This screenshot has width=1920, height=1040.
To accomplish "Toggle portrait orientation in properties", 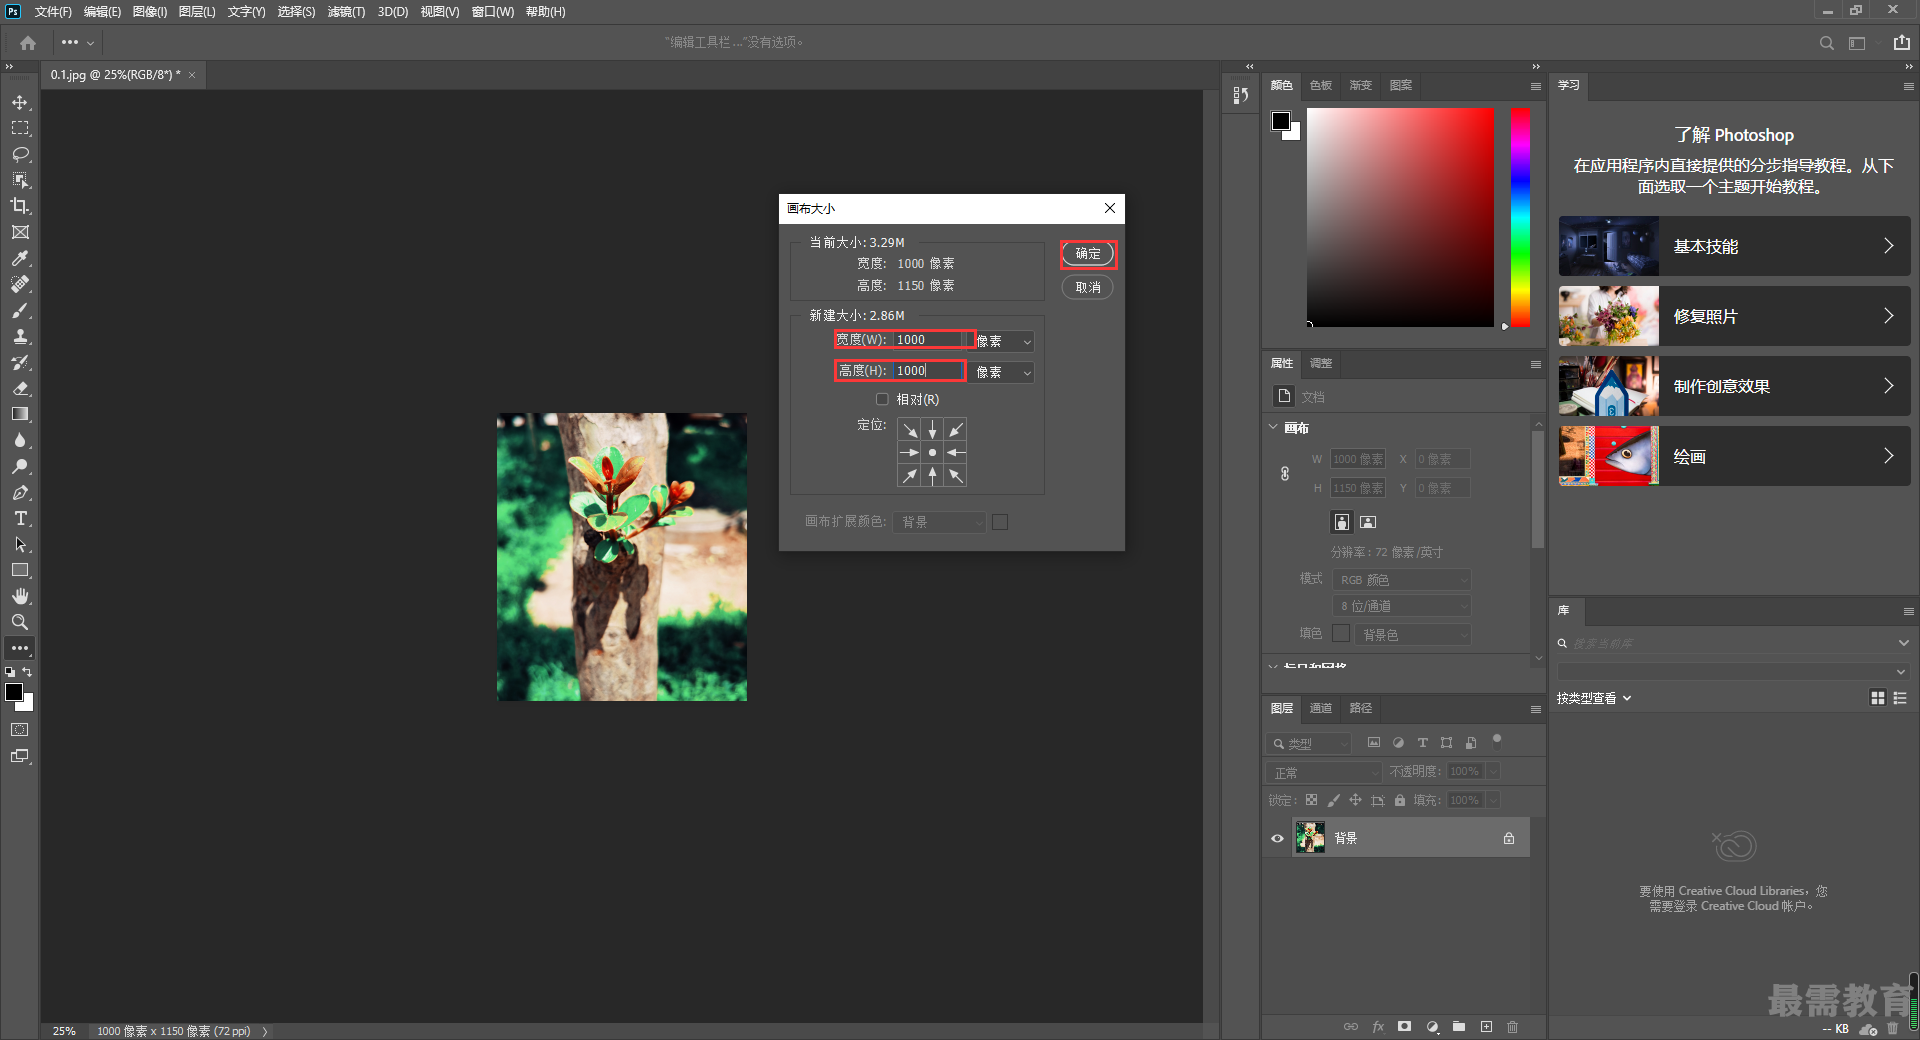I will [x=1342, y=522].
